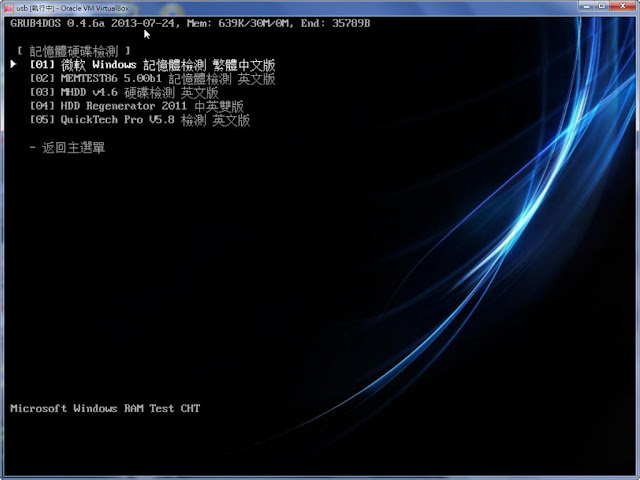
Task: Close the VirtualBox usb window
Action: 623,6
